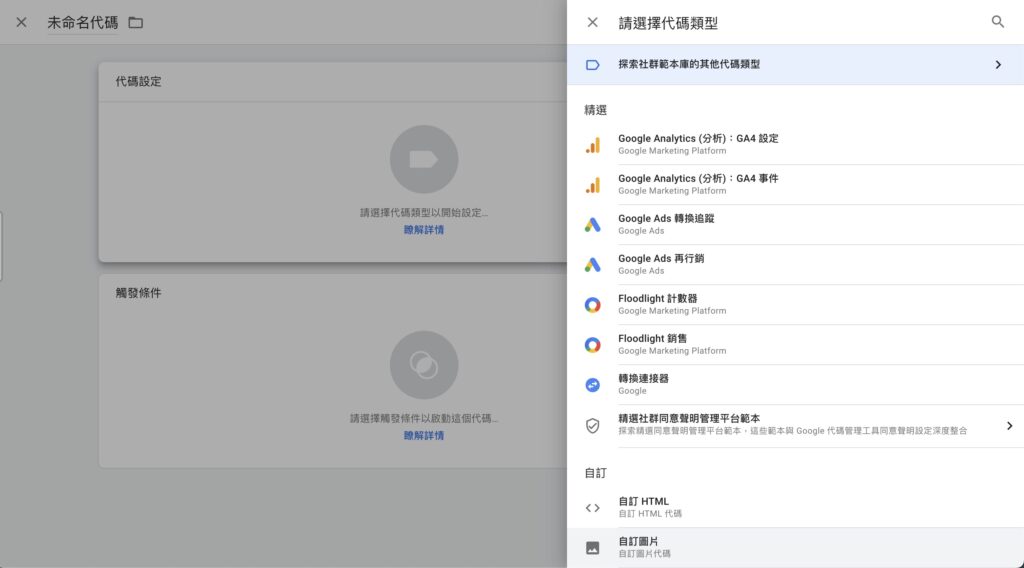
Task: Click the tag icon beside 探索社群範本庫
Action: click(x=592, y=65)
